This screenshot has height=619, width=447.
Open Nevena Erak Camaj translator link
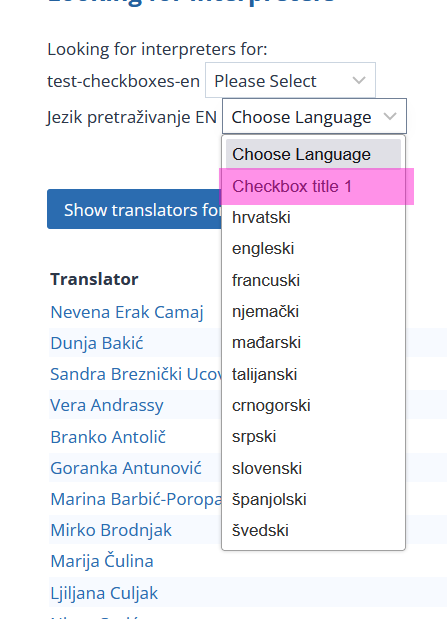(x=127, y=312)
